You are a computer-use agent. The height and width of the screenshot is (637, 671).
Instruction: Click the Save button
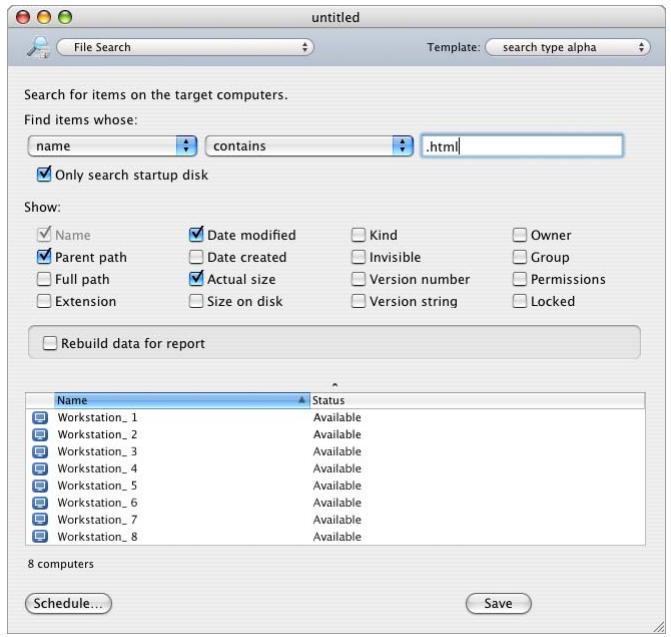[499, 603]
